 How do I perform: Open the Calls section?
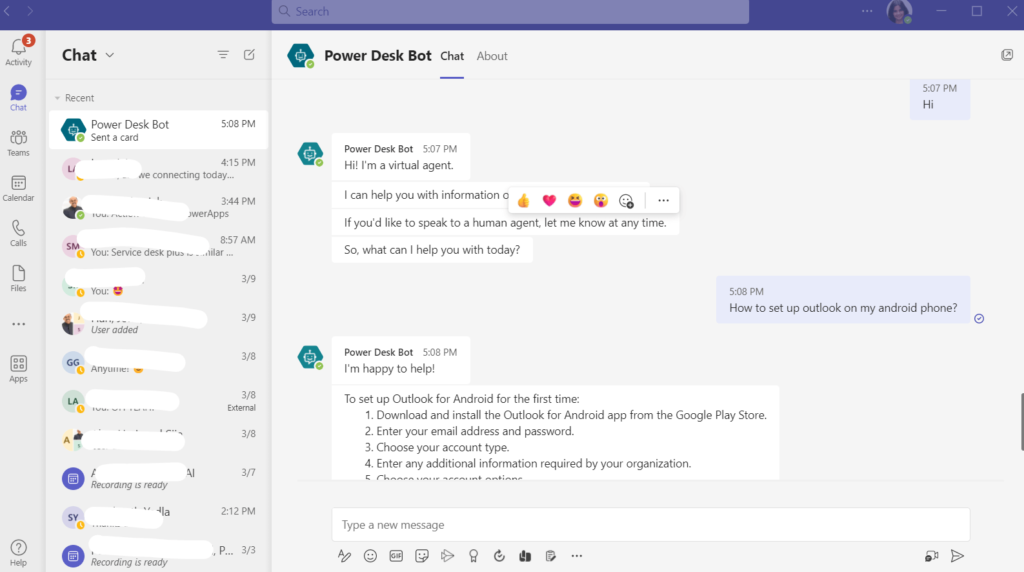[18, 233]
